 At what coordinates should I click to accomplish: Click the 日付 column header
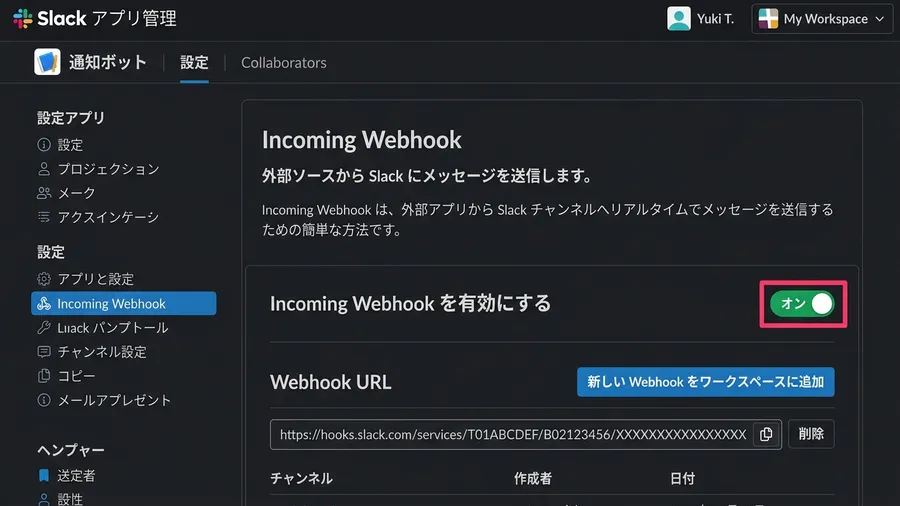pyautogui.click(x=682, y=478)
